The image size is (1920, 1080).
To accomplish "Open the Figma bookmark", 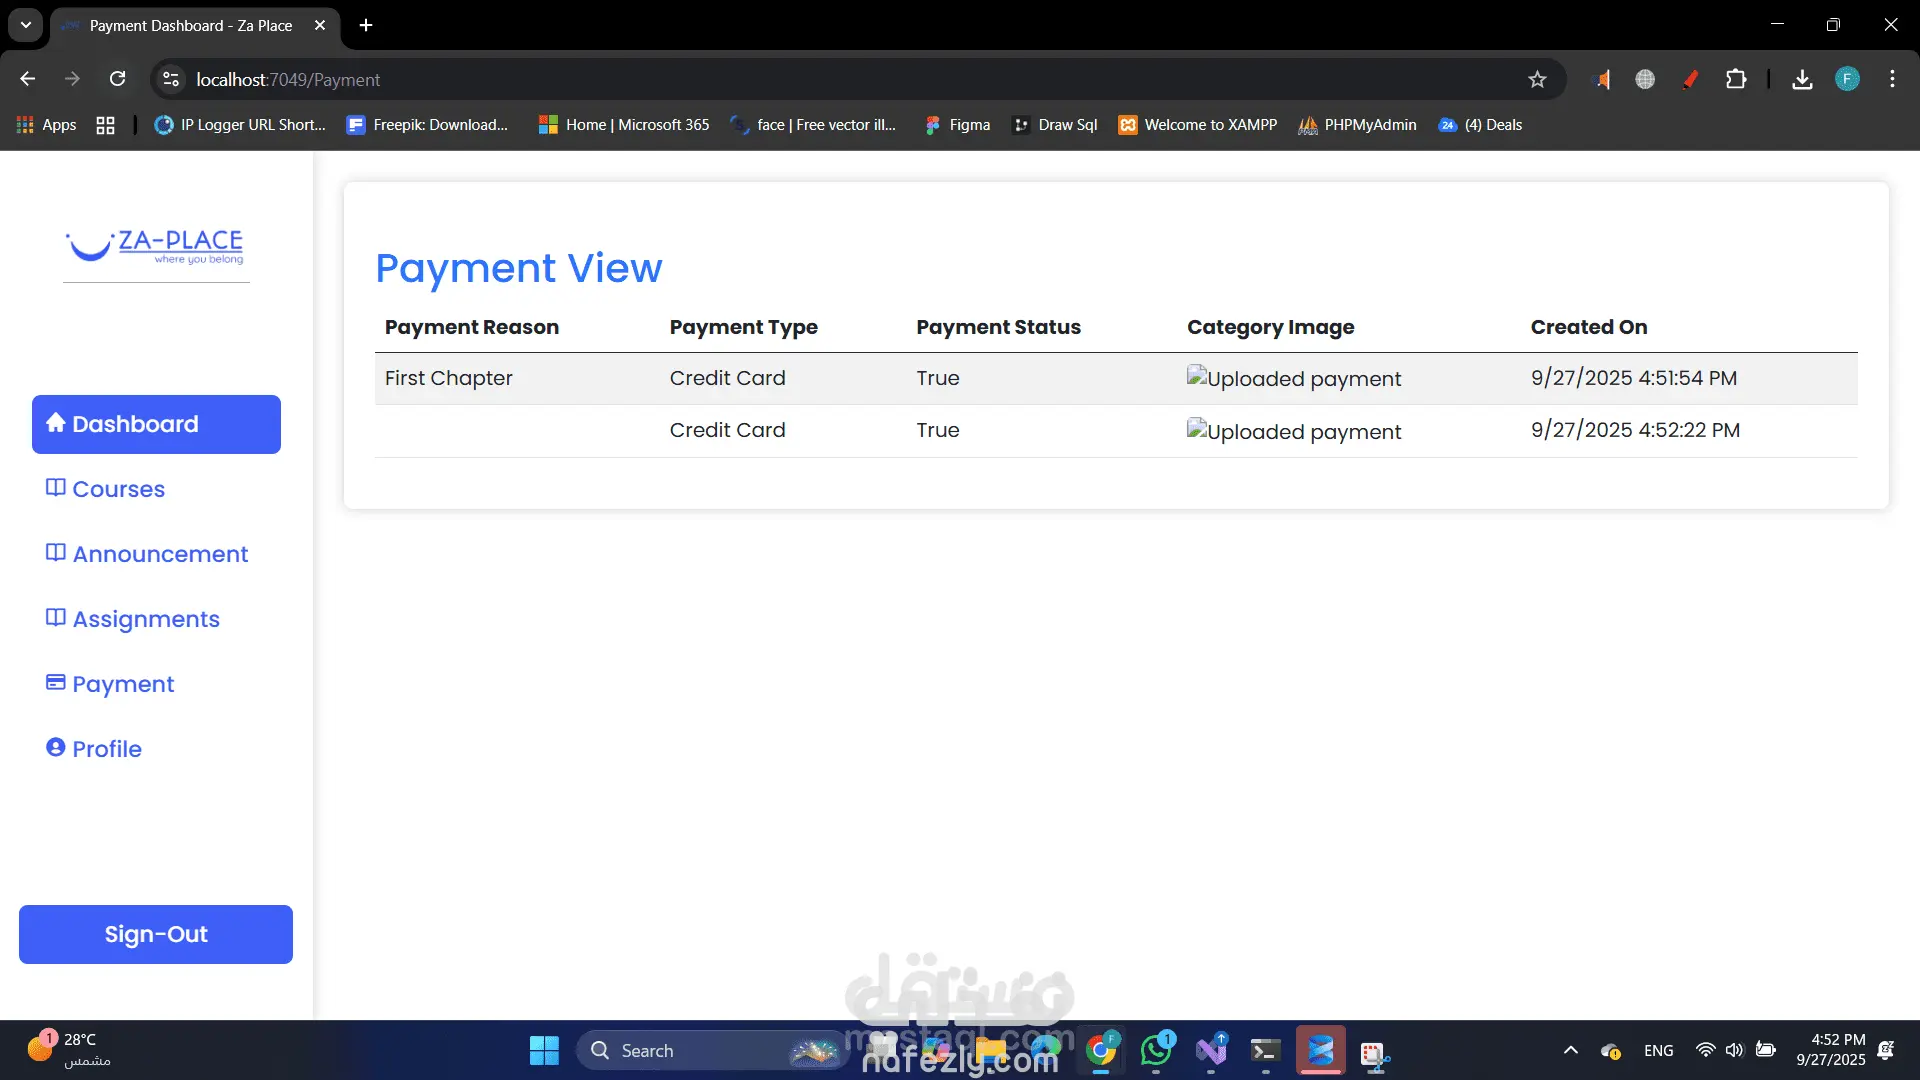I will 957,125.
